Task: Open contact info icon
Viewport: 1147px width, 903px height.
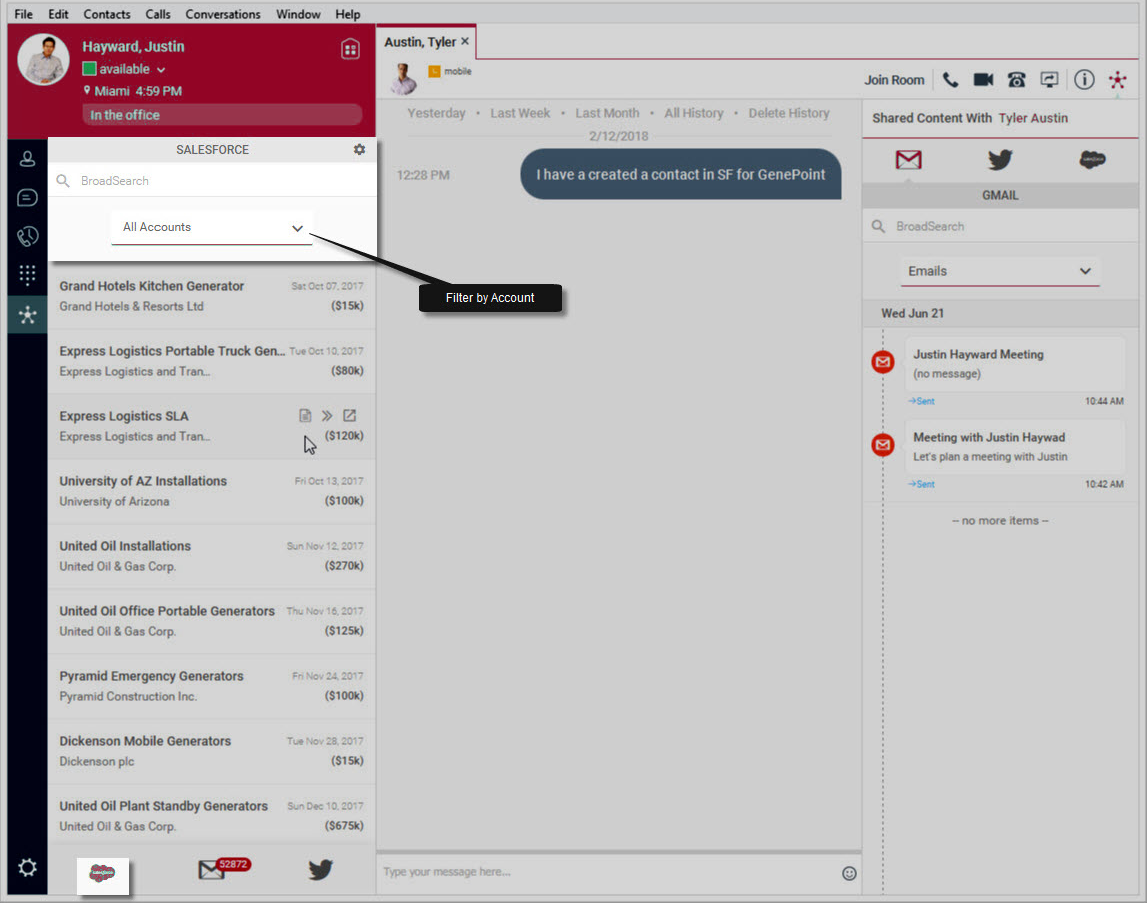Action: 1084,80
